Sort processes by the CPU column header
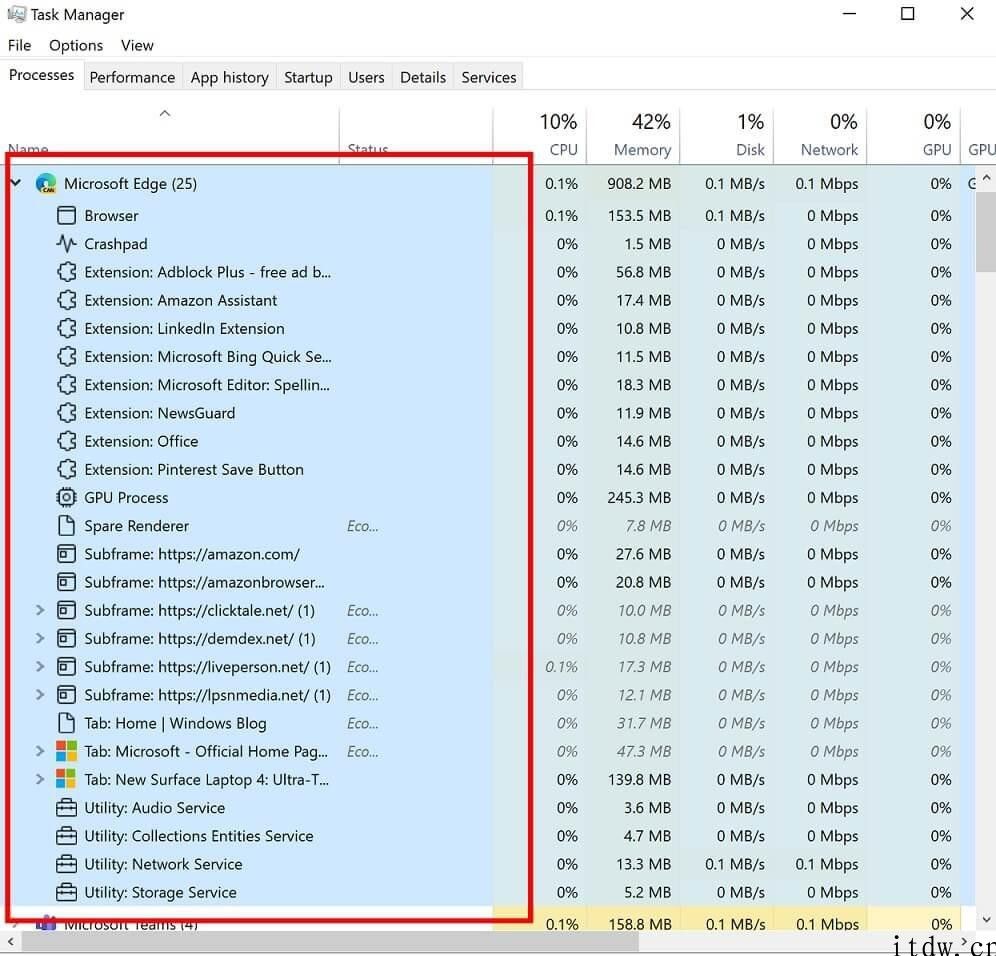 [539, 135]
